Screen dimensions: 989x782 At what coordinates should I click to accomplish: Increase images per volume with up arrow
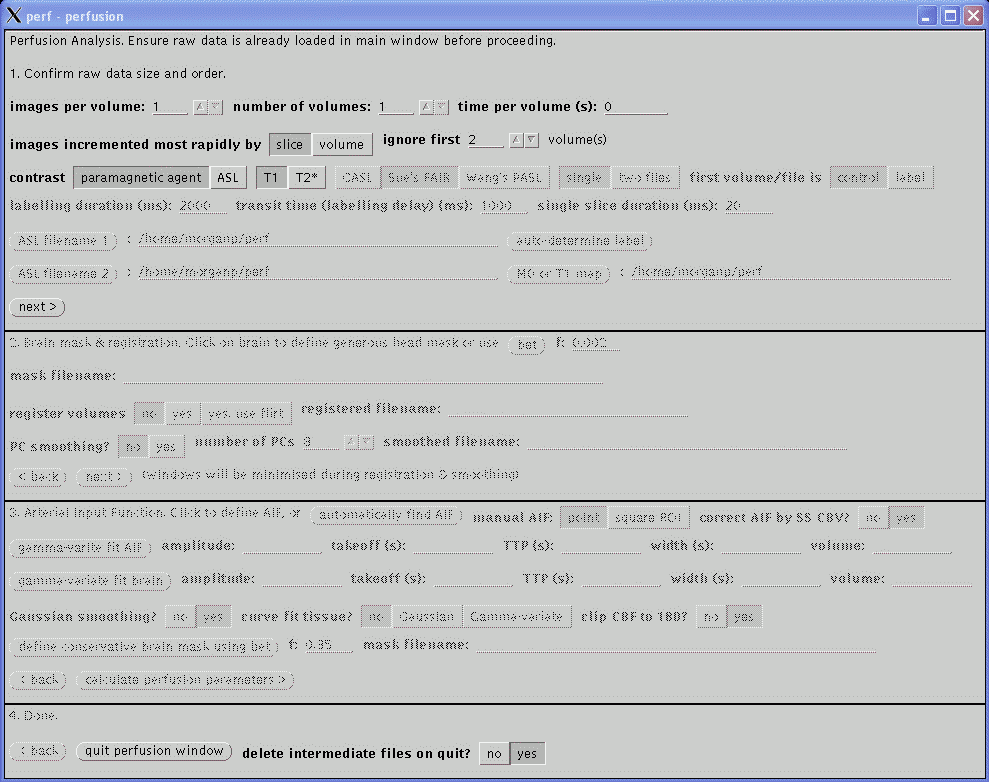[x=200, y=107]
